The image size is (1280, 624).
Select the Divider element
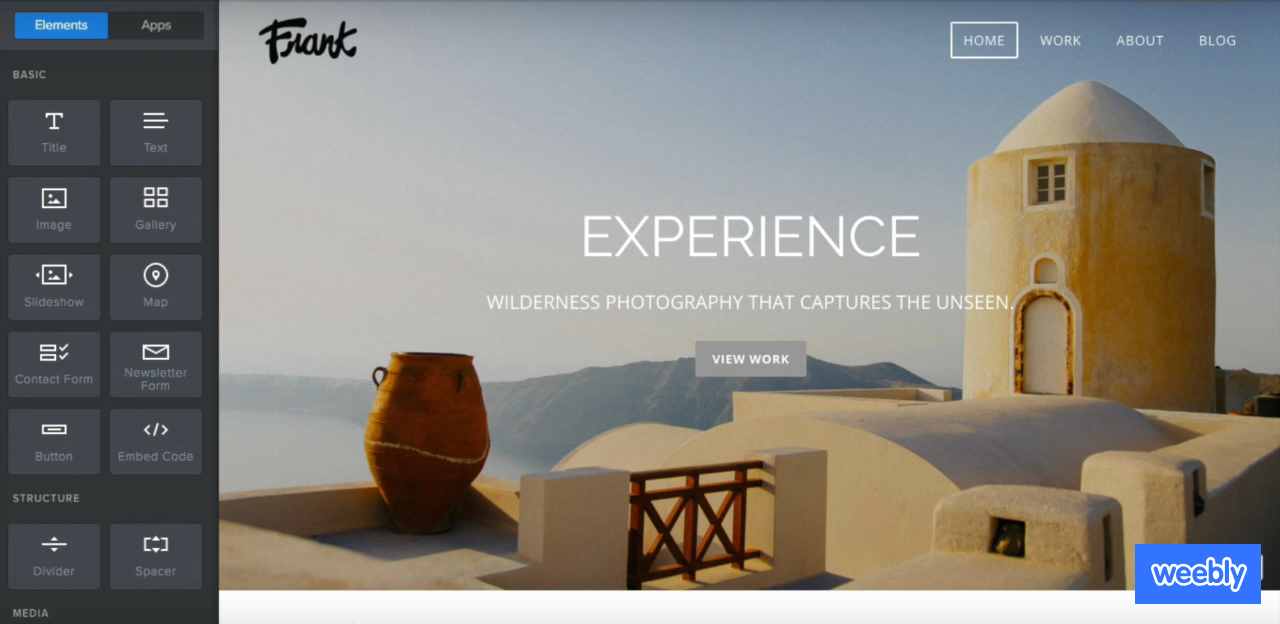point(54,556)
